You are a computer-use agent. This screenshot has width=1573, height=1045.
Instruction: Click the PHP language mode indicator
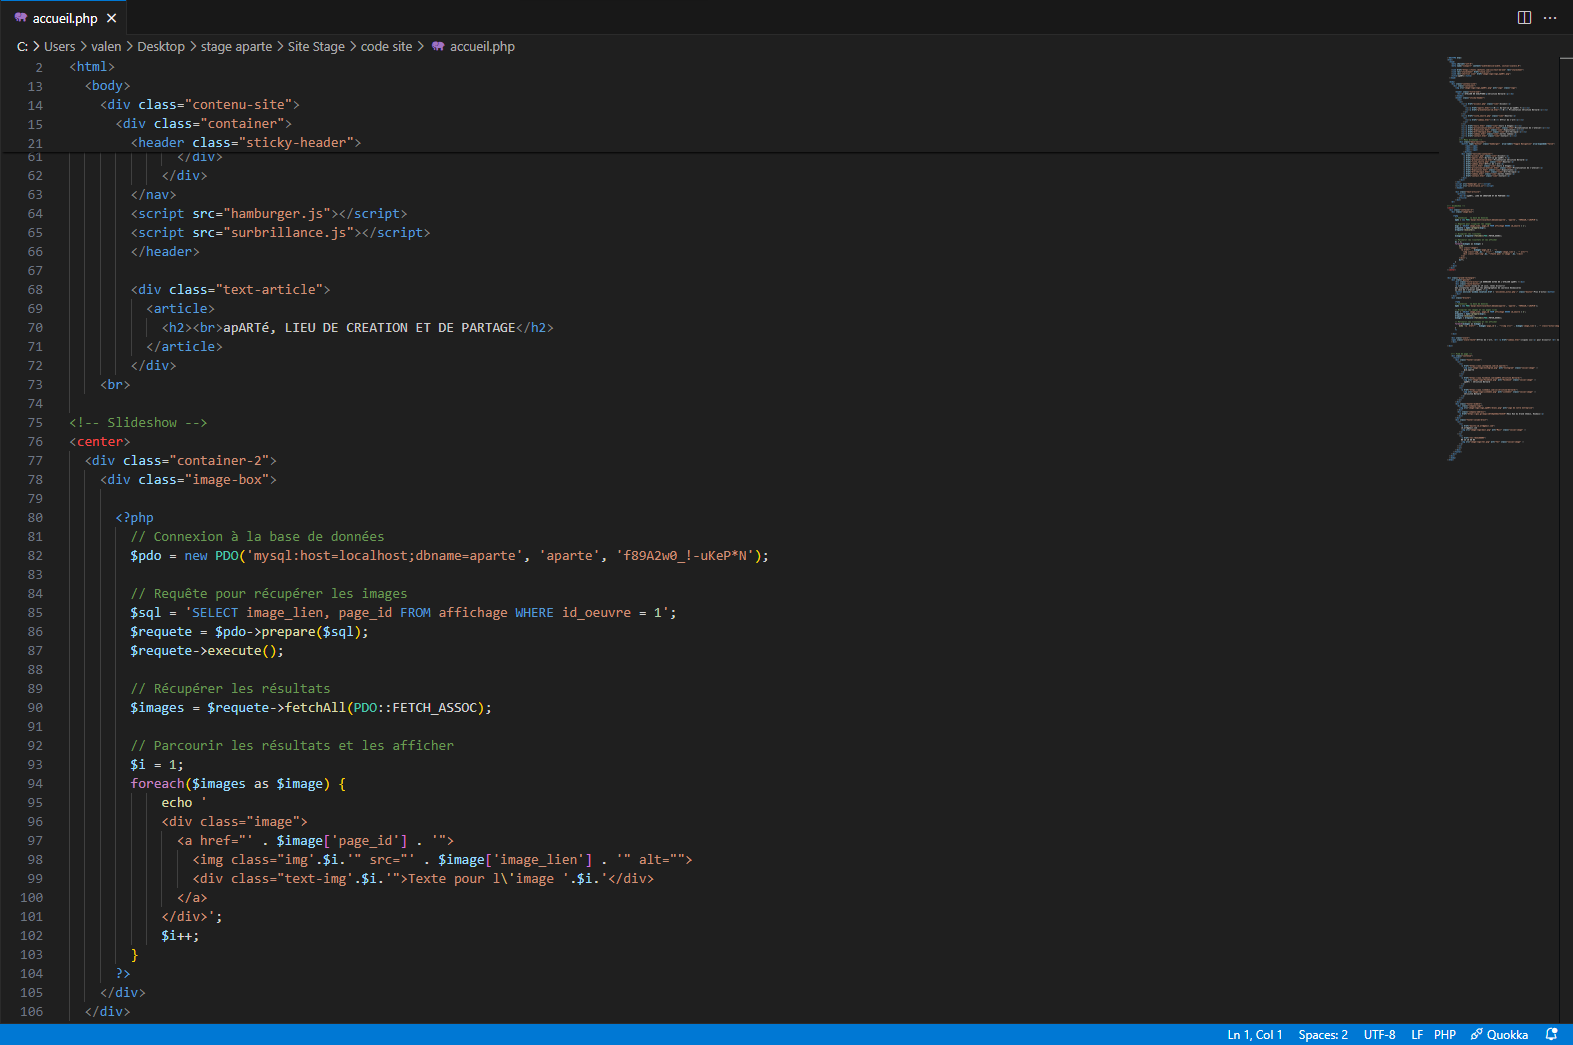pyautogui.click(x=1444, y=1035)
